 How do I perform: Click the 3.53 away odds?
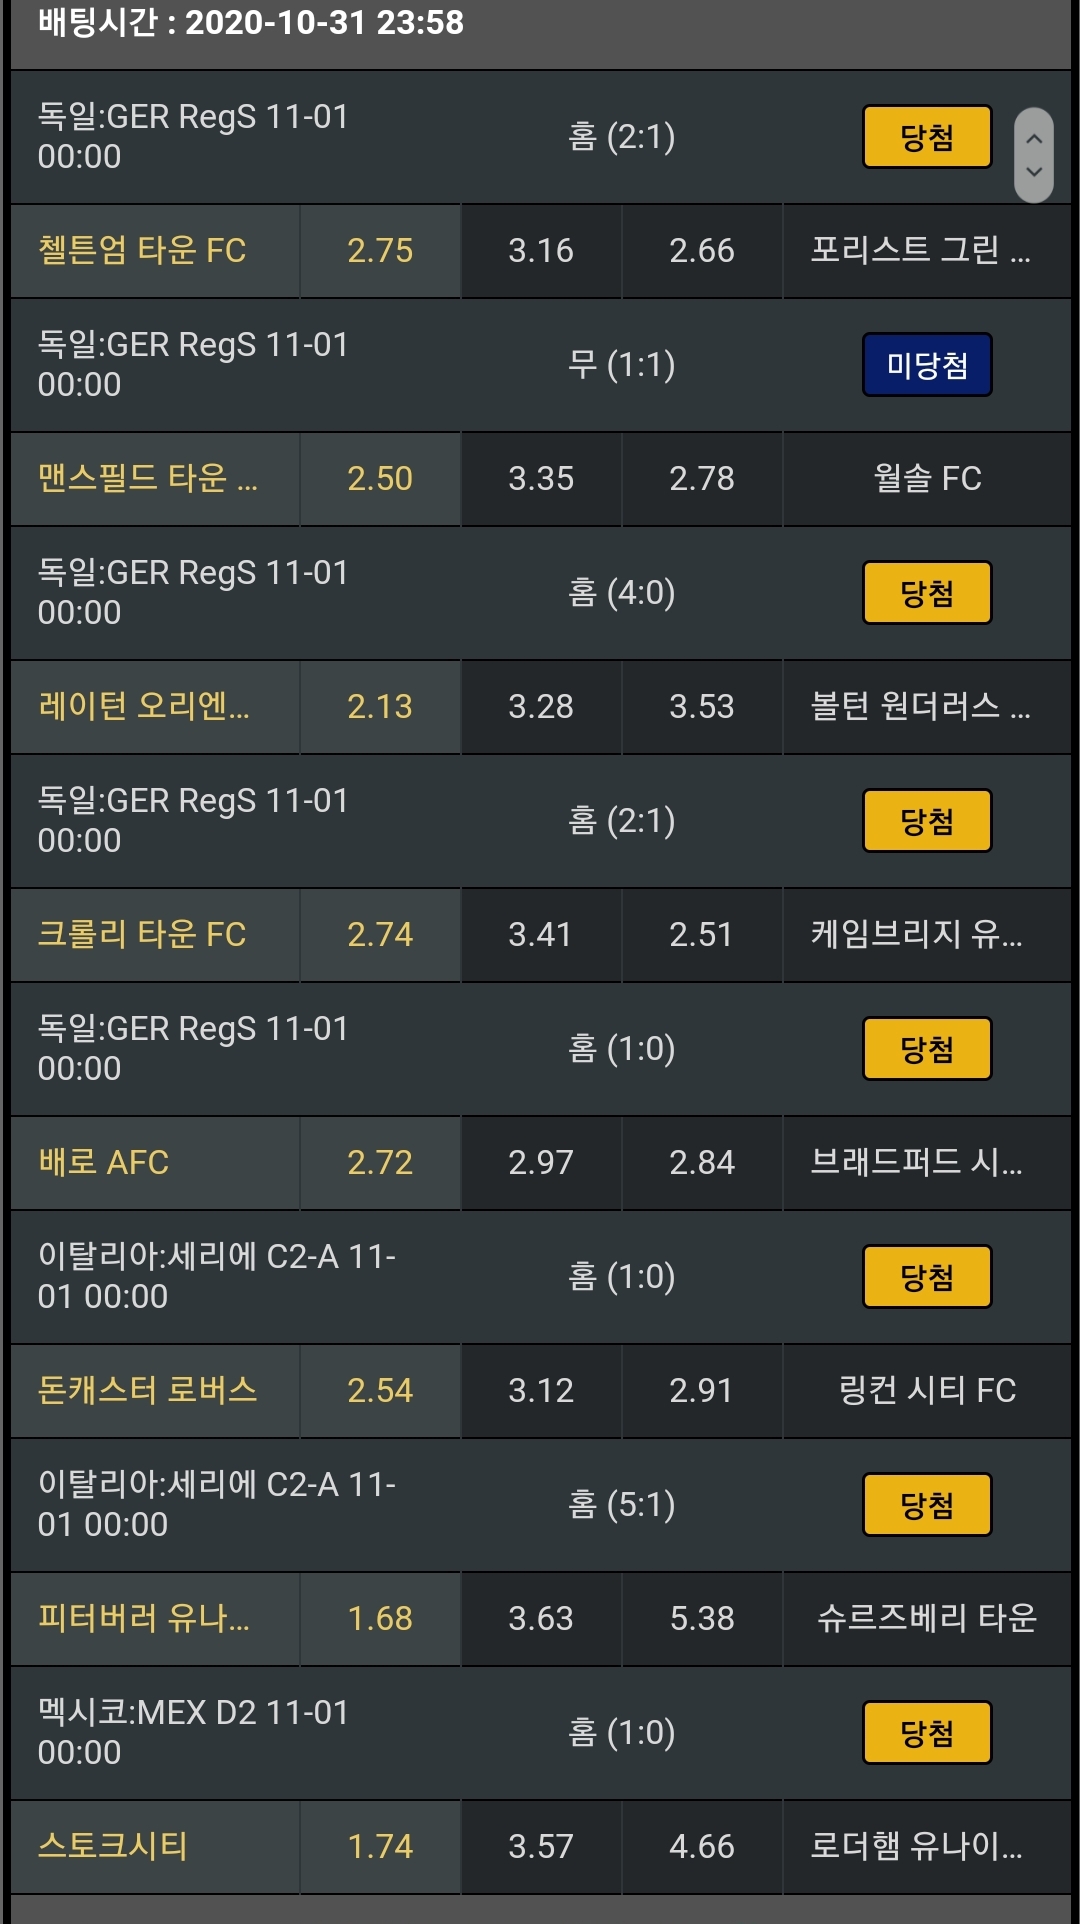click(x=702, y=707)
